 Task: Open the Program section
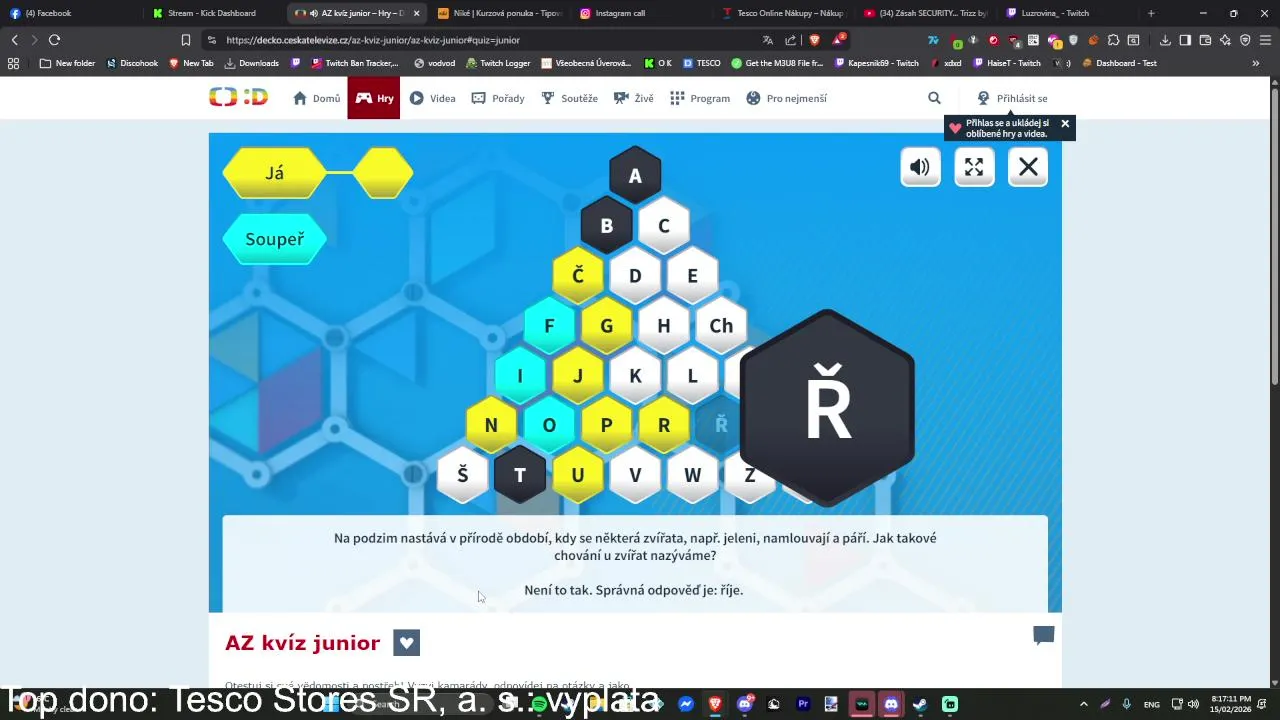(x=700, y=98)
